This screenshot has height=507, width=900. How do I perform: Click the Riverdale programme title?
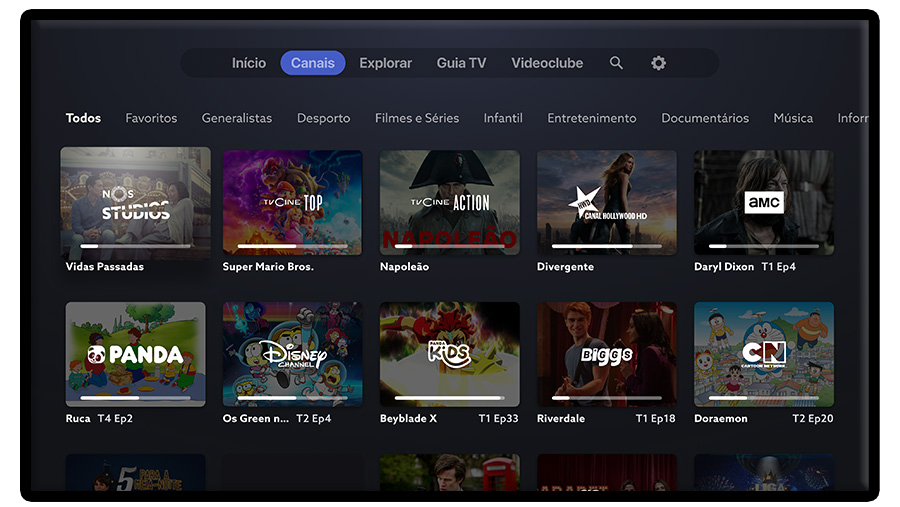click(561, 419)
